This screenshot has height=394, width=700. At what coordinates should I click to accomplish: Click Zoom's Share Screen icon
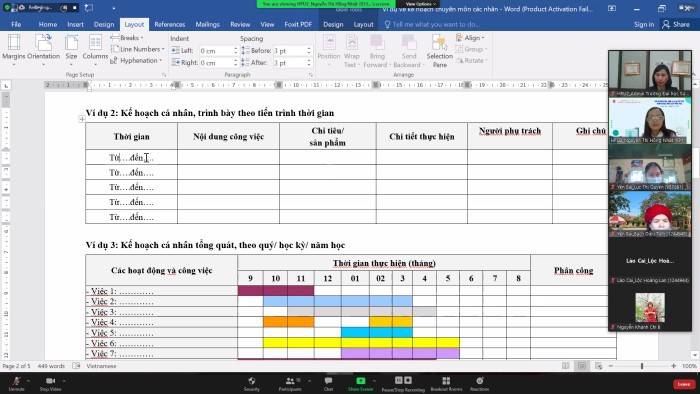tap(360, 384)
